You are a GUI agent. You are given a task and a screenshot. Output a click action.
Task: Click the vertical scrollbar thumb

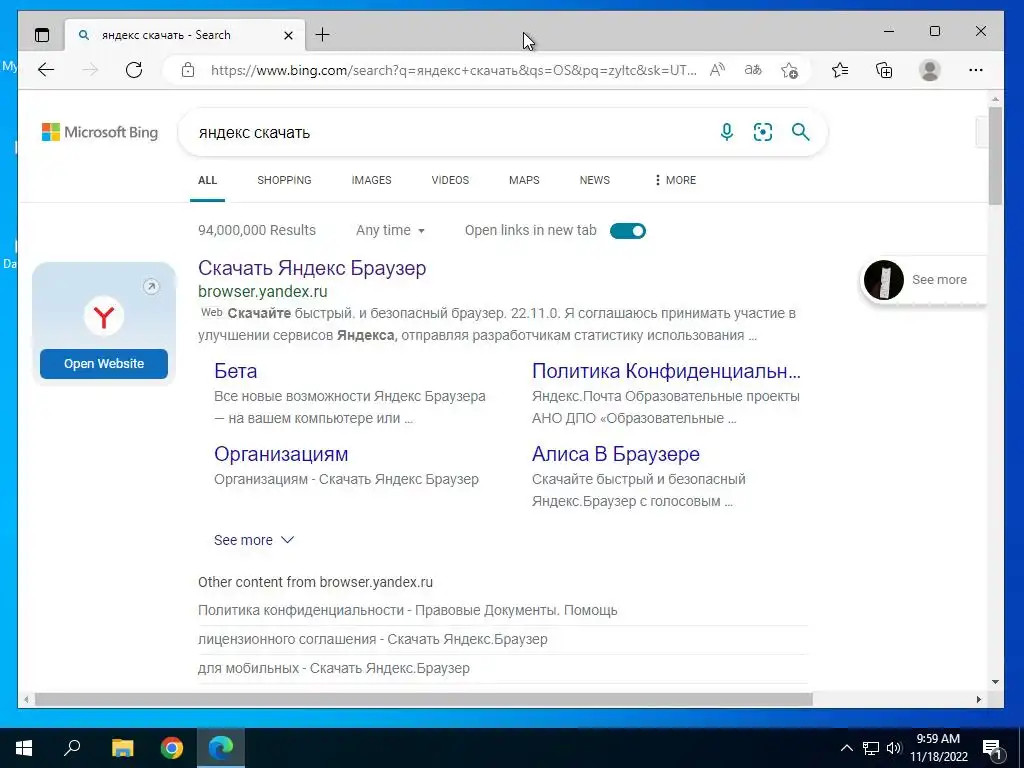pyautogui.click(x=995, y=156)
